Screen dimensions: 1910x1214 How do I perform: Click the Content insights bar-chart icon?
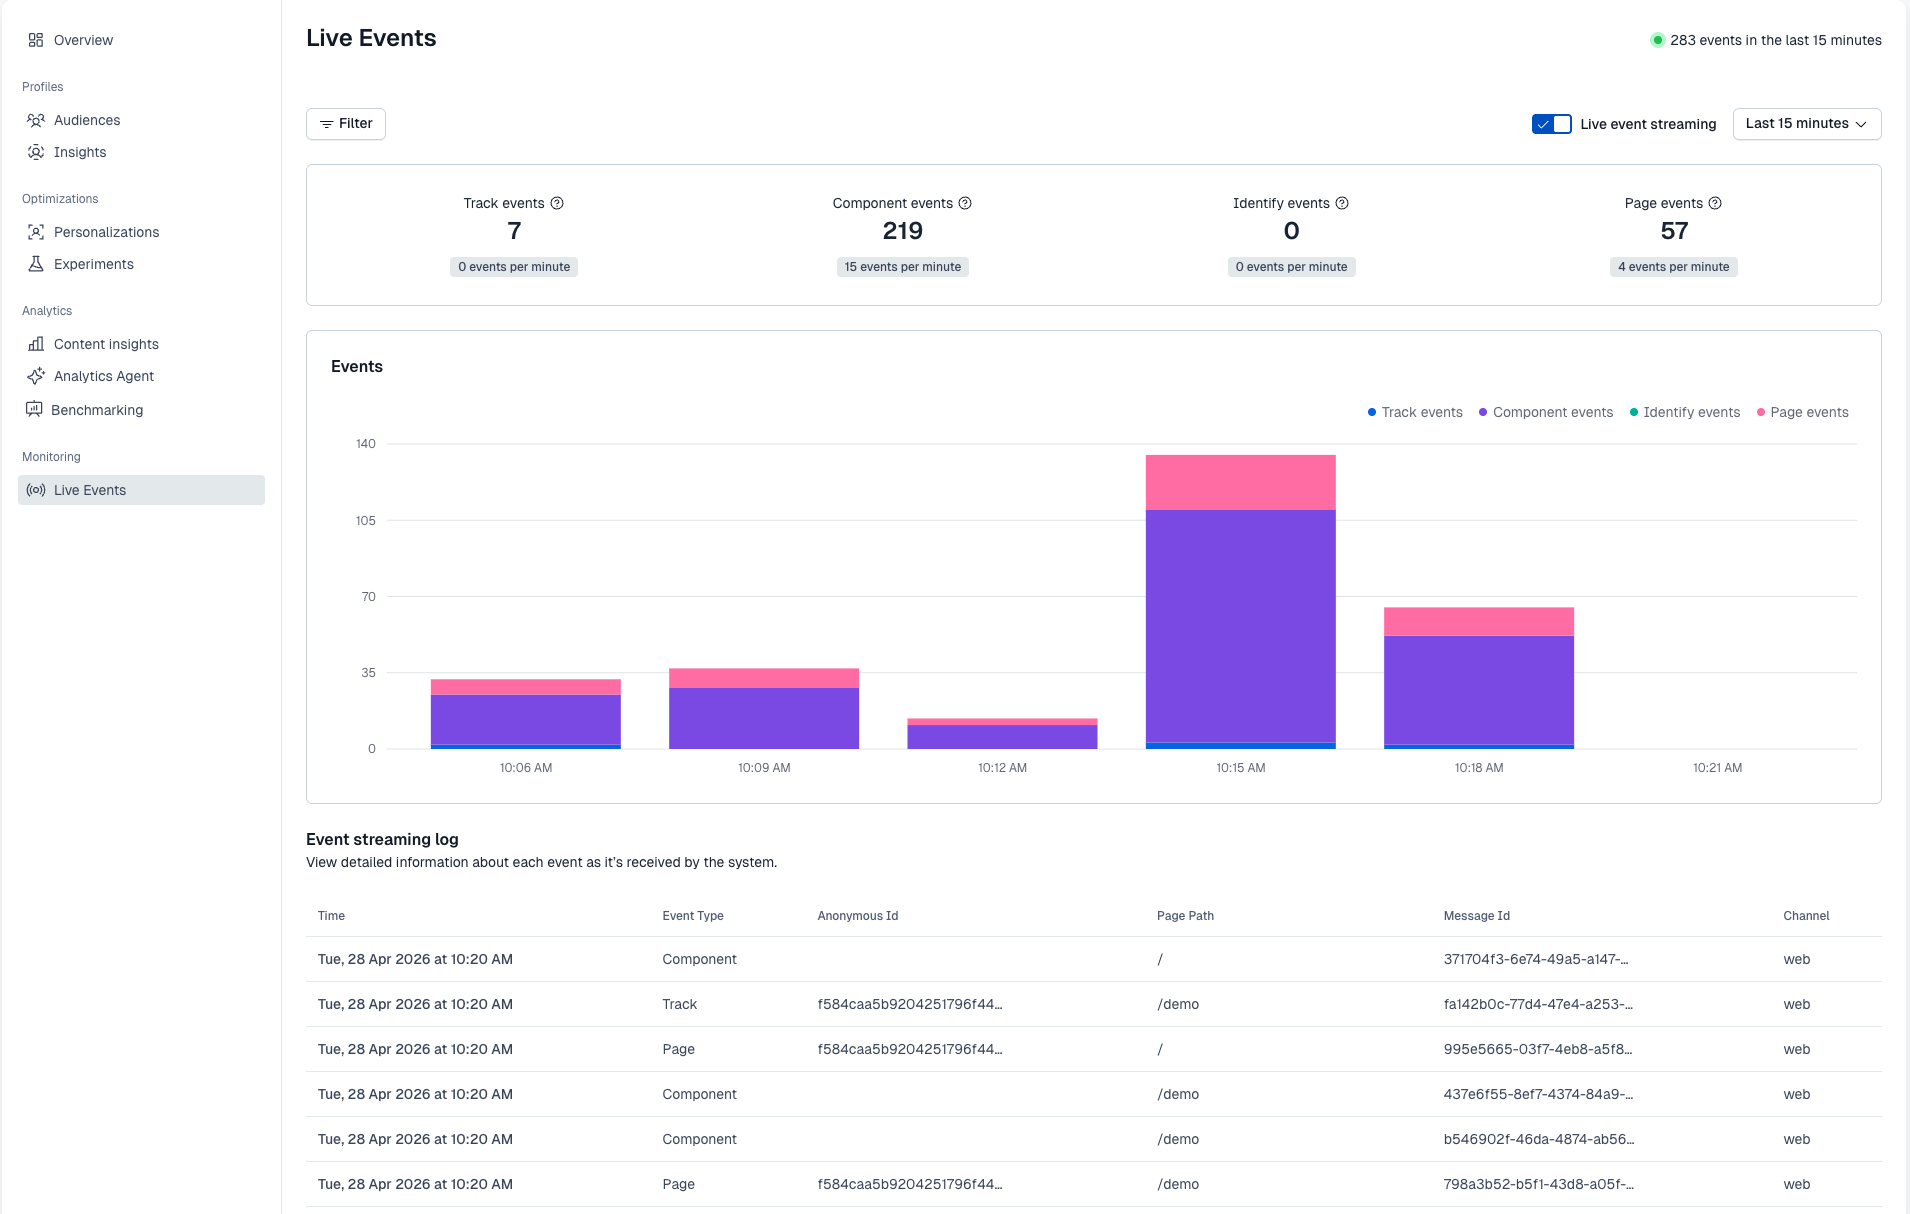tap(36, 344)
